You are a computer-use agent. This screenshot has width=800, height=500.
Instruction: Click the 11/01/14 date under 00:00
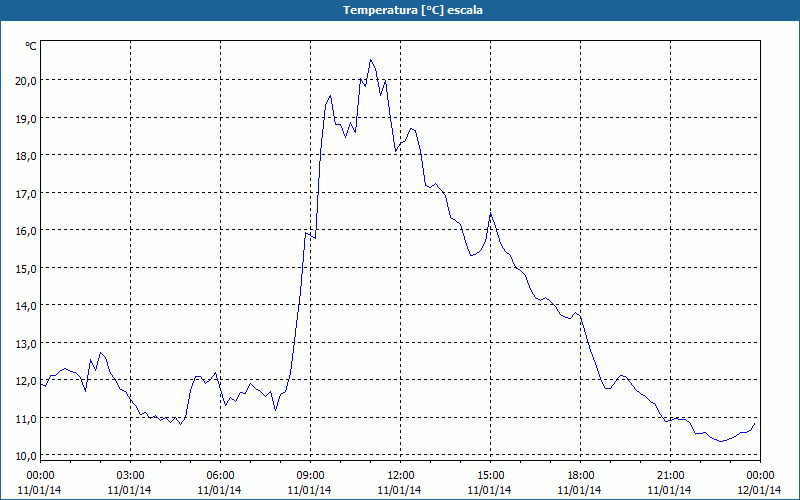coord(40,490)
